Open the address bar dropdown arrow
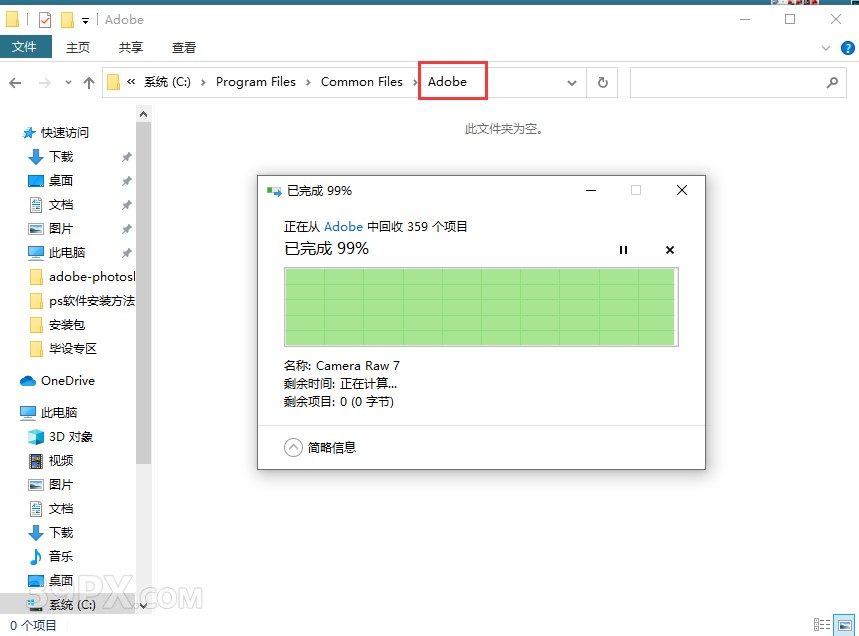 click(x=572, y=82)
